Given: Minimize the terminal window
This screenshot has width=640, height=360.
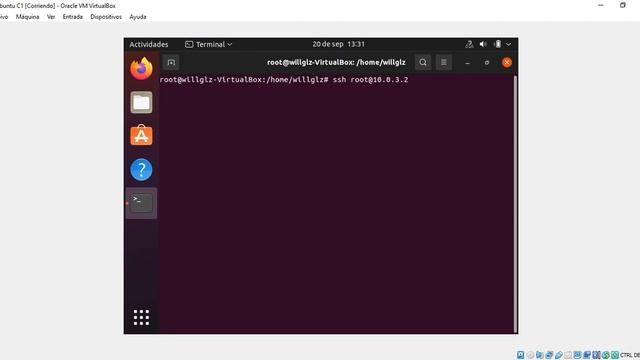Looking at the screenshot, I should (467, 62).
